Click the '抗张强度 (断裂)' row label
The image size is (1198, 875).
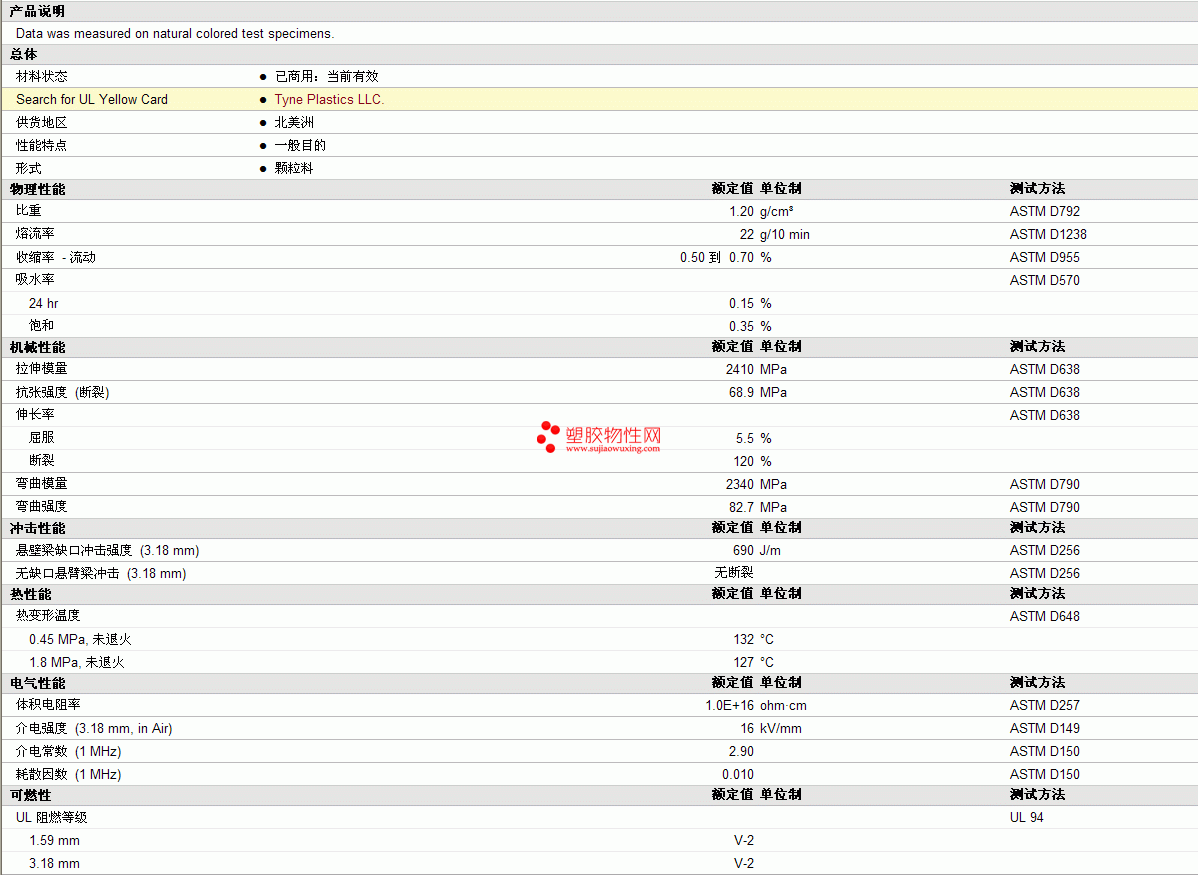(x=63, y=392)
